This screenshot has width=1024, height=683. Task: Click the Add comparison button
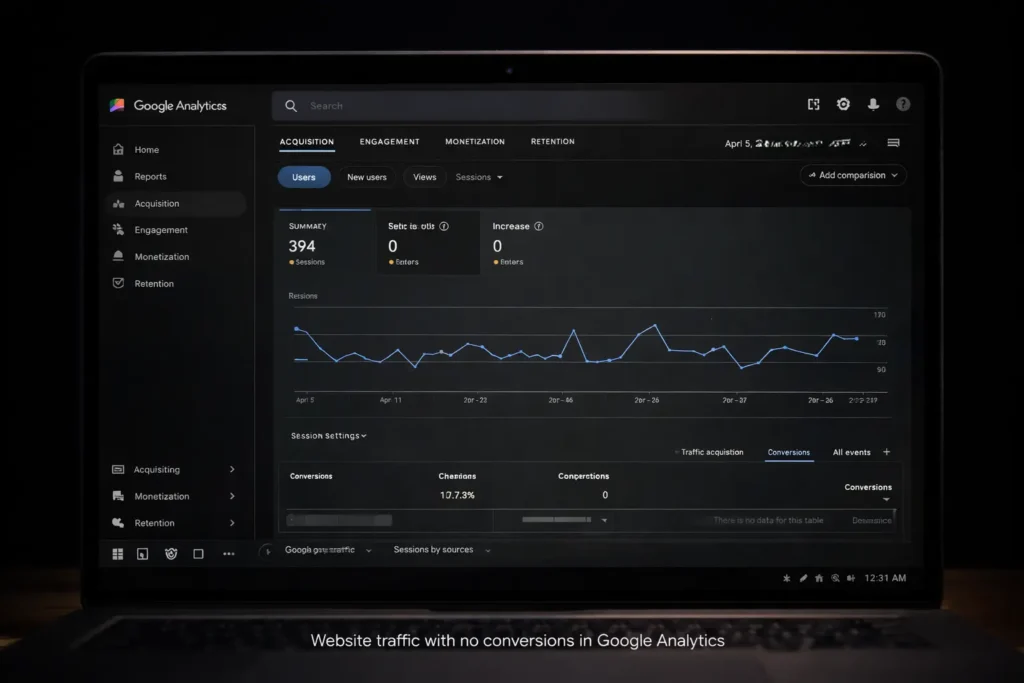click(853, 175)
